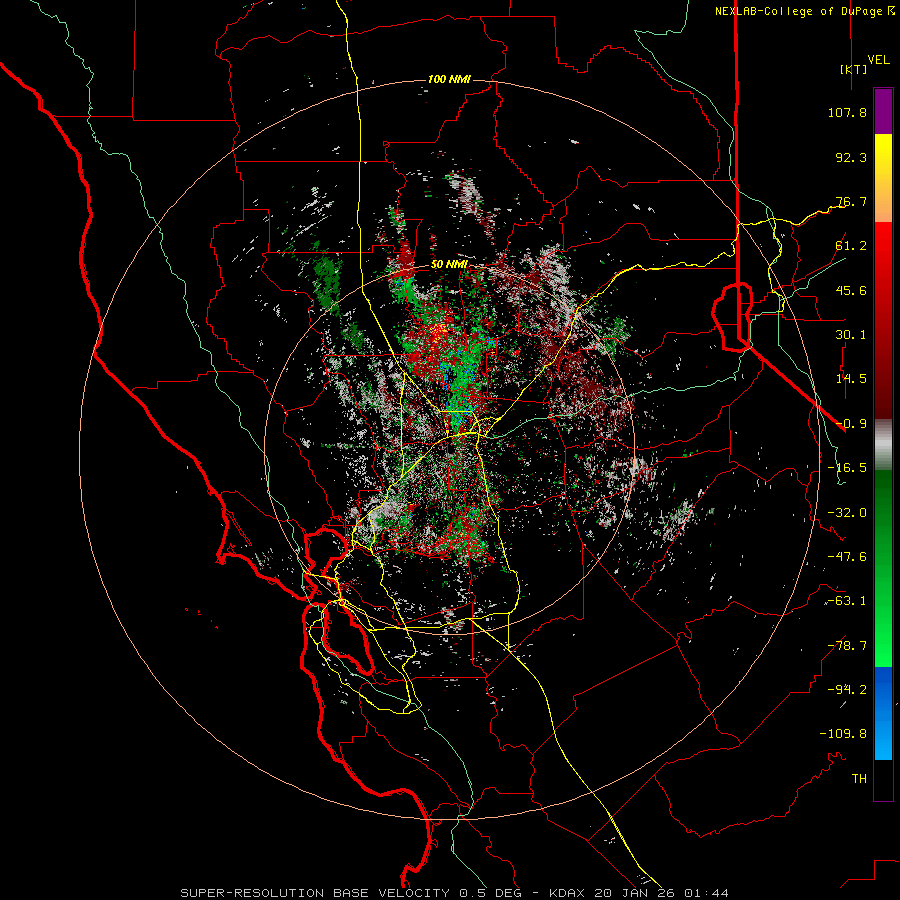Pick the blue colorbar segment
This screenshot has width=900, height=900.
[883, 713]
